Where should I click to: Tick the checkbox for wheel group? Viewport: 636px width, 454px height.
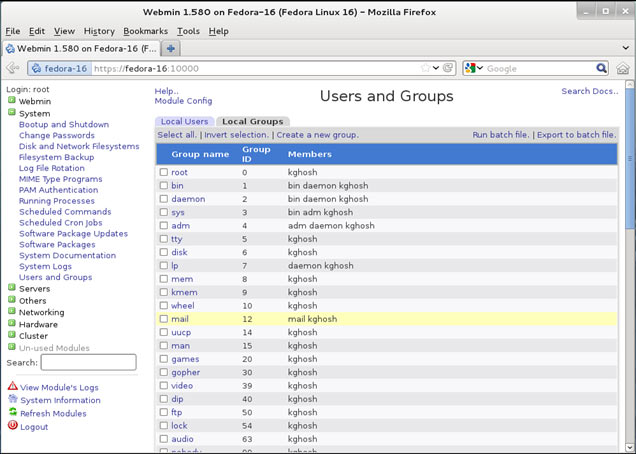163,306
